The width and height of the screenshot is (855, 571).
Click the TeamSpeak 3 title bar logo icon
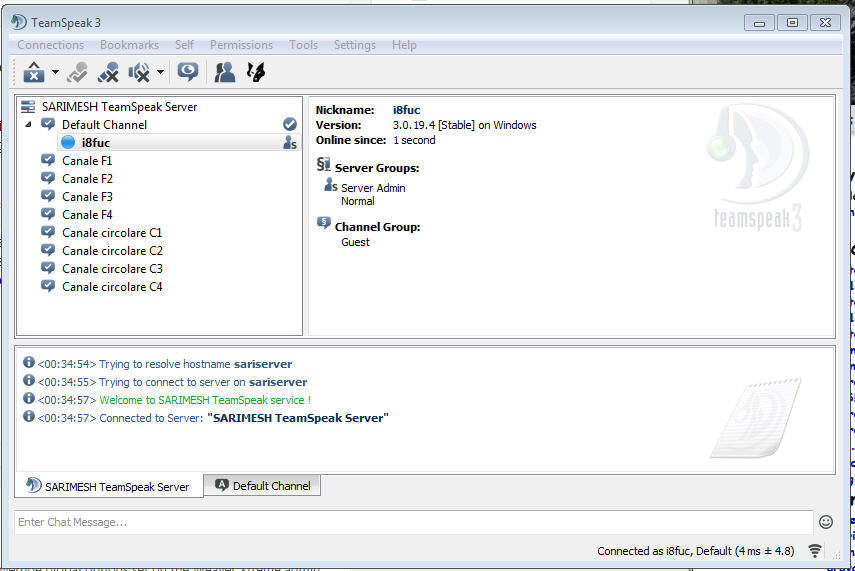click(19, 22)
